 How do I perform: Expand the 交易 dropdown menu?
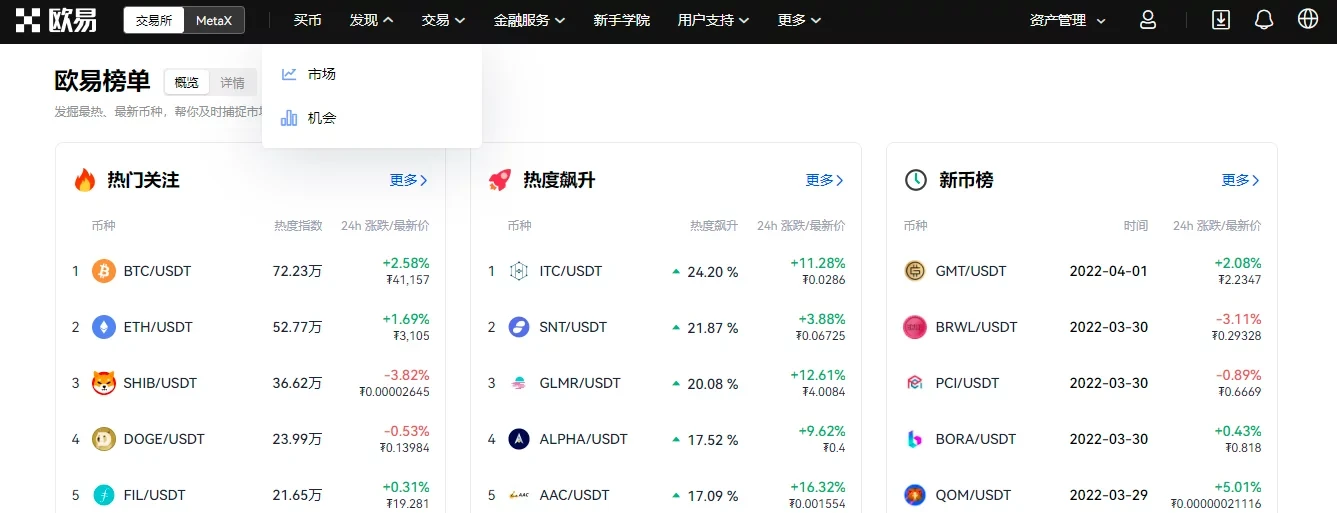pos(444,20)
